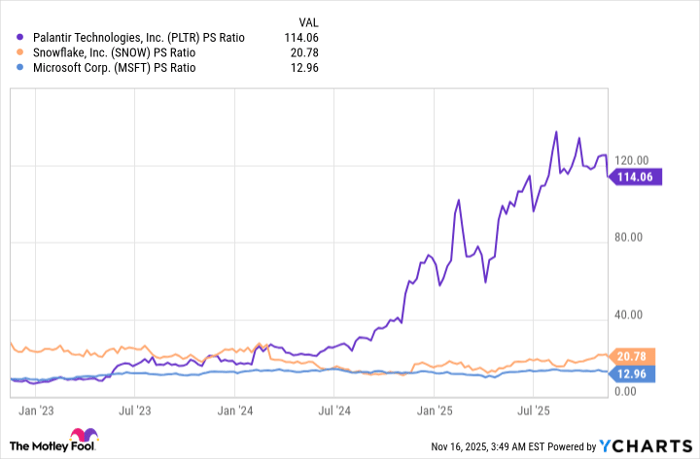This screenshot has height=459, width=700.
Task: Click the blue 12.96 end-of-line tag
Action: click(632, 374)
